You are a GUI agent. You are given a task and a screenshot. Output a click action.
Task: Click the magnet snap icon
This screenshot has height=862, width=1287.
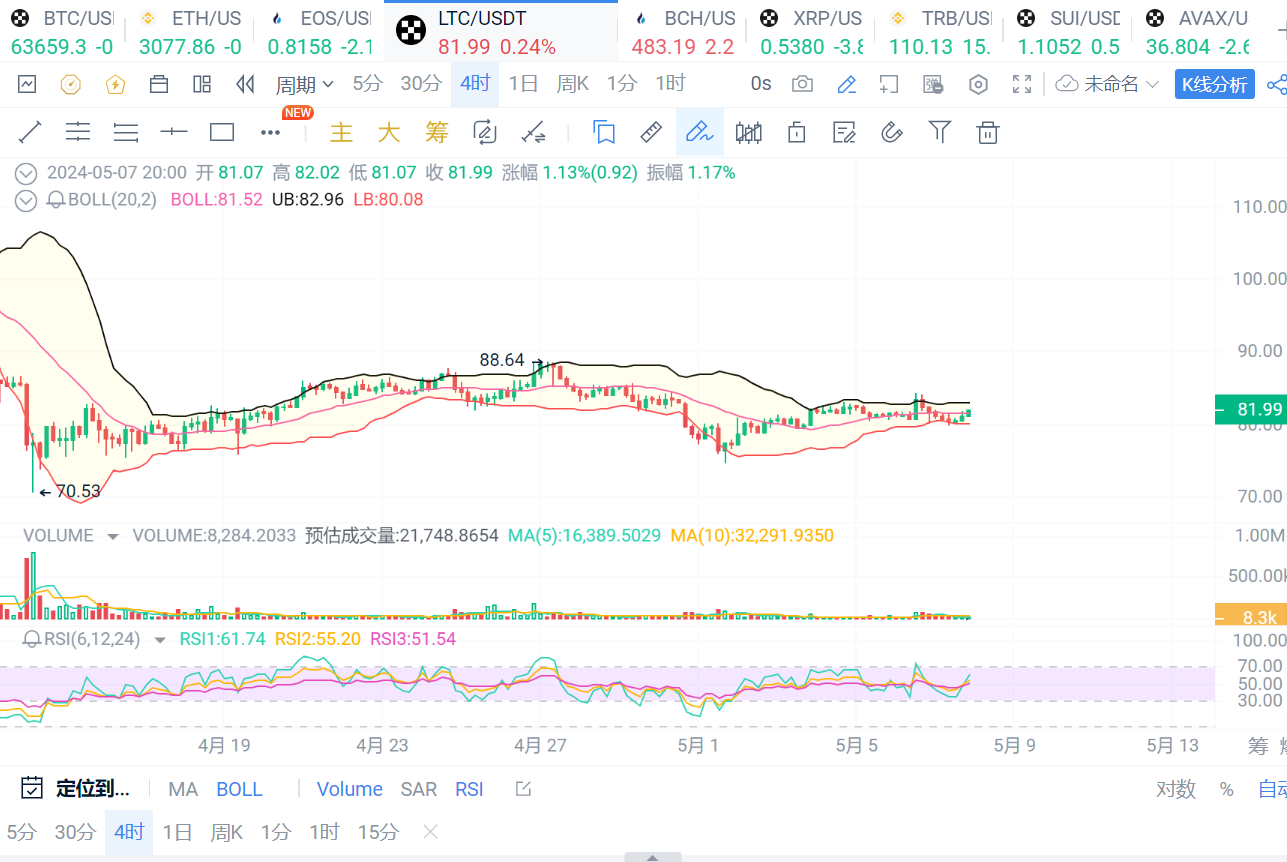tap(892, 132)
